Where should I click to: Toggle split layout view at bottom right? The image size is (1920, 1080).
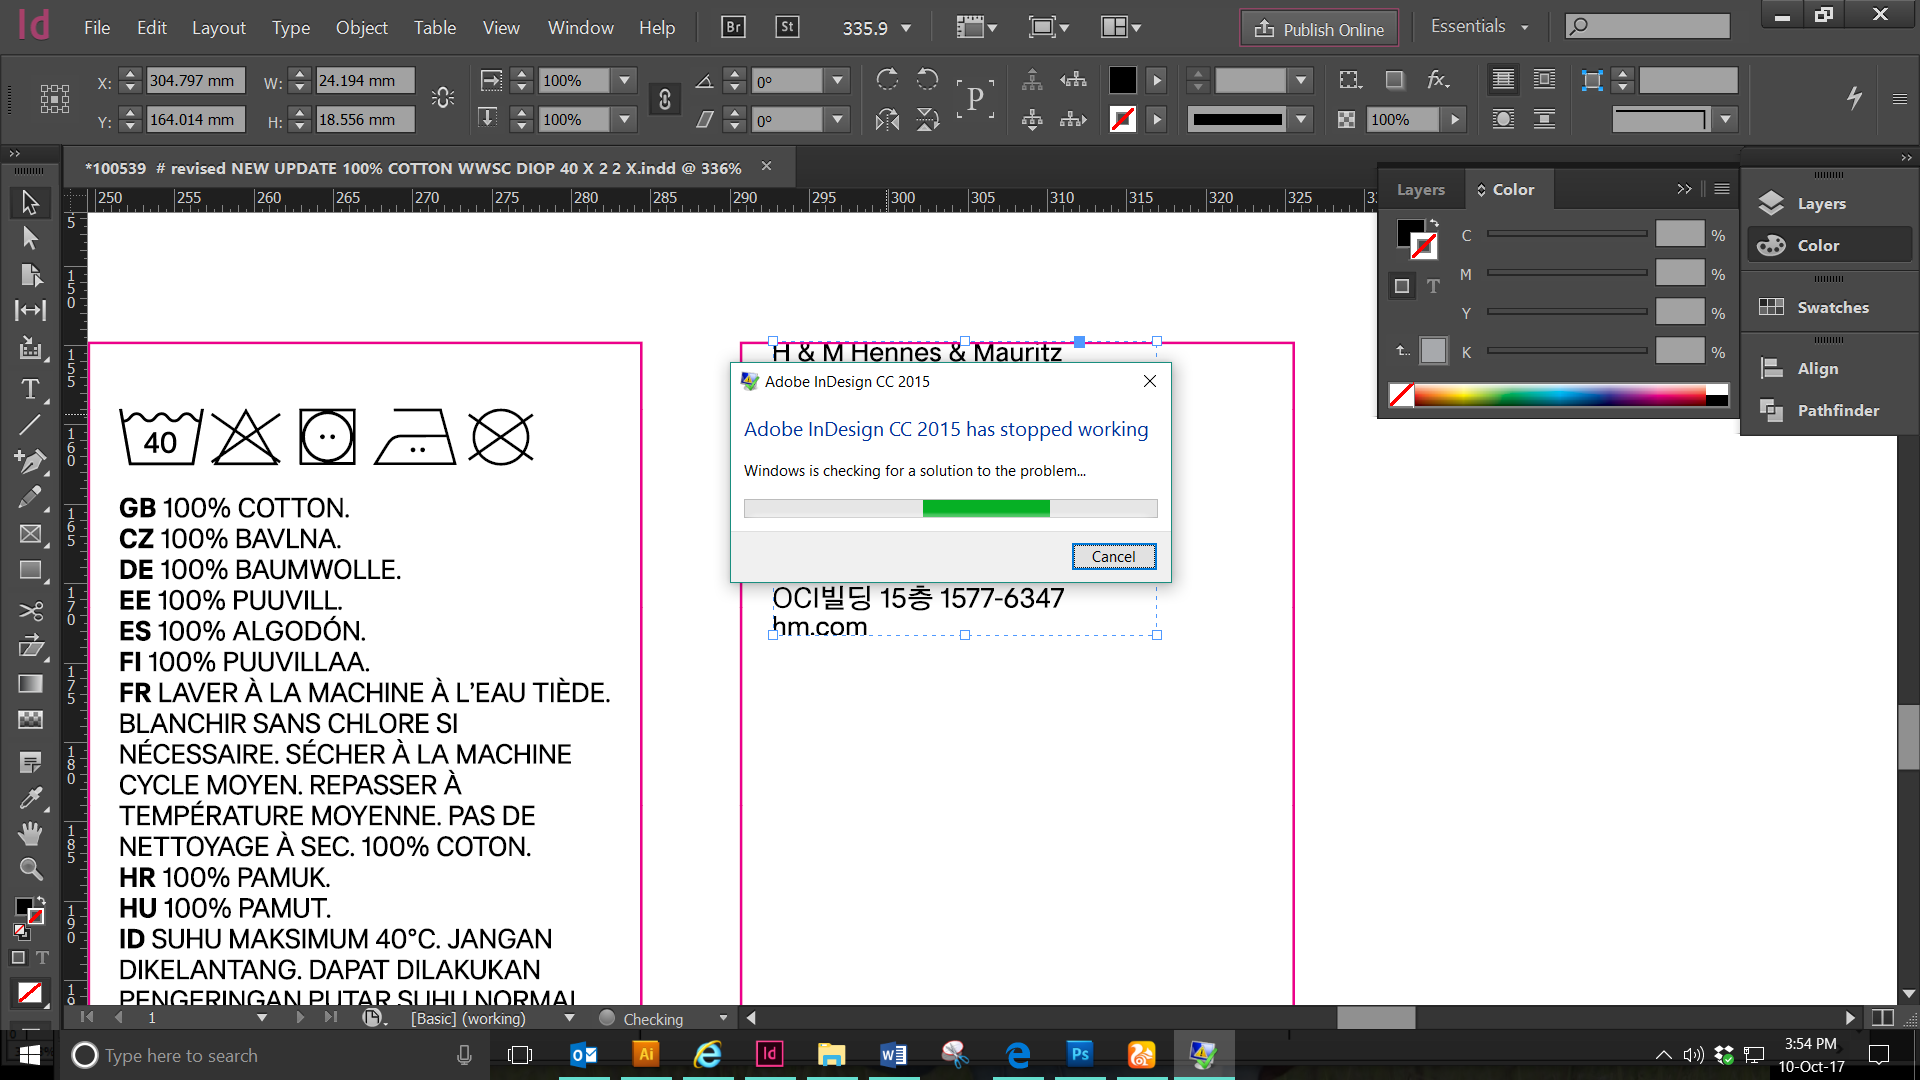[x=1882, y=1017]
